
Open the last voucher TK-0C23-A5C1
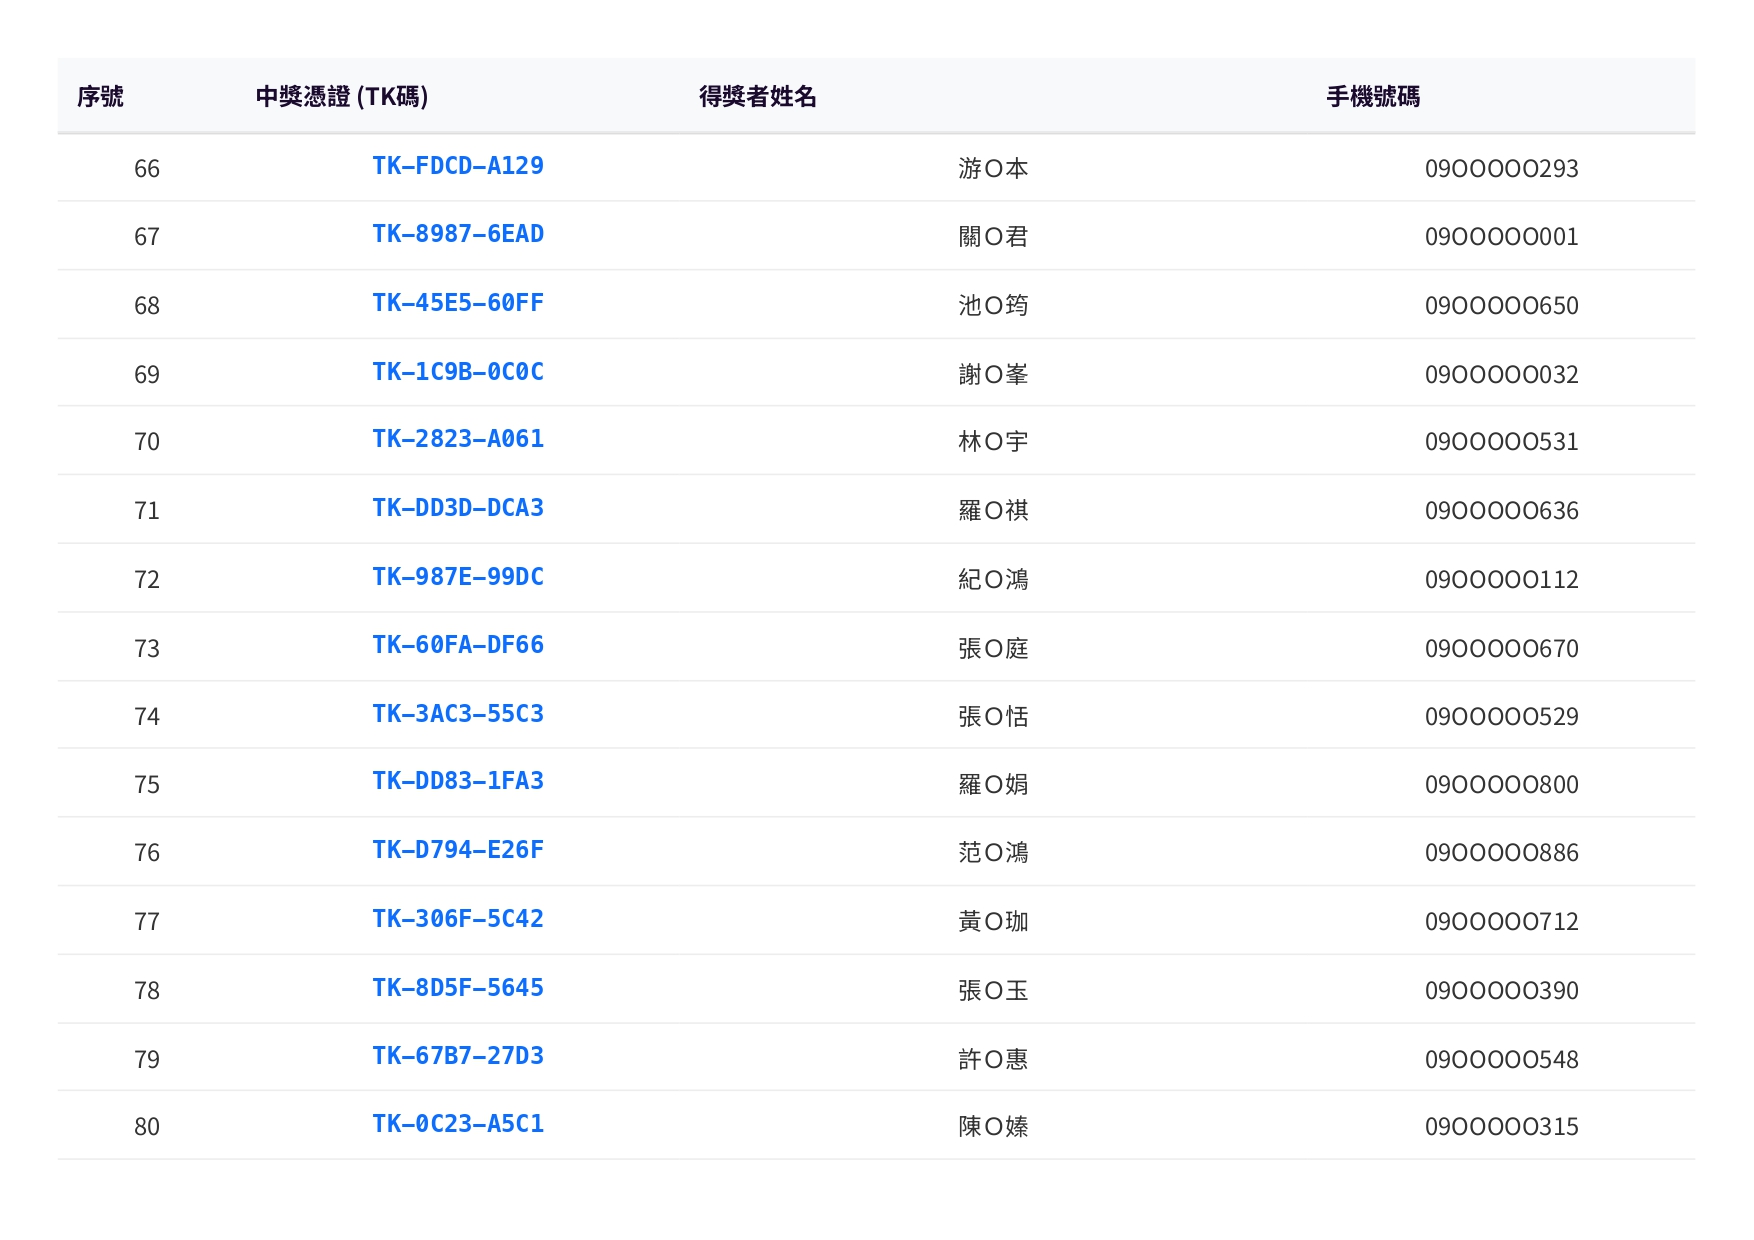[x=457, y=1124]
